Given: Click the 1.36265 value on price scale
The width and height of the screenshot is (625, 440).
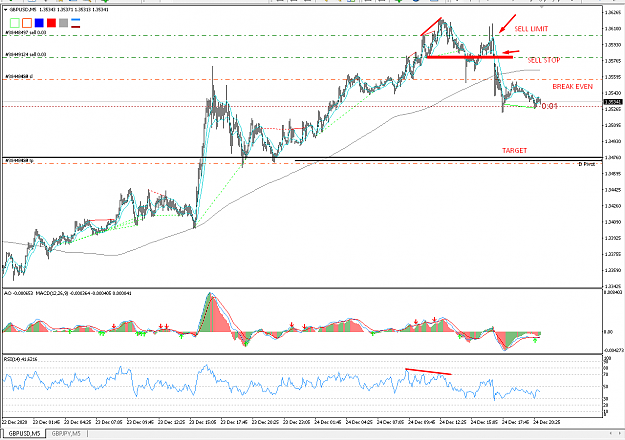Looking at the screenshot, I should (x=613, y=13).
